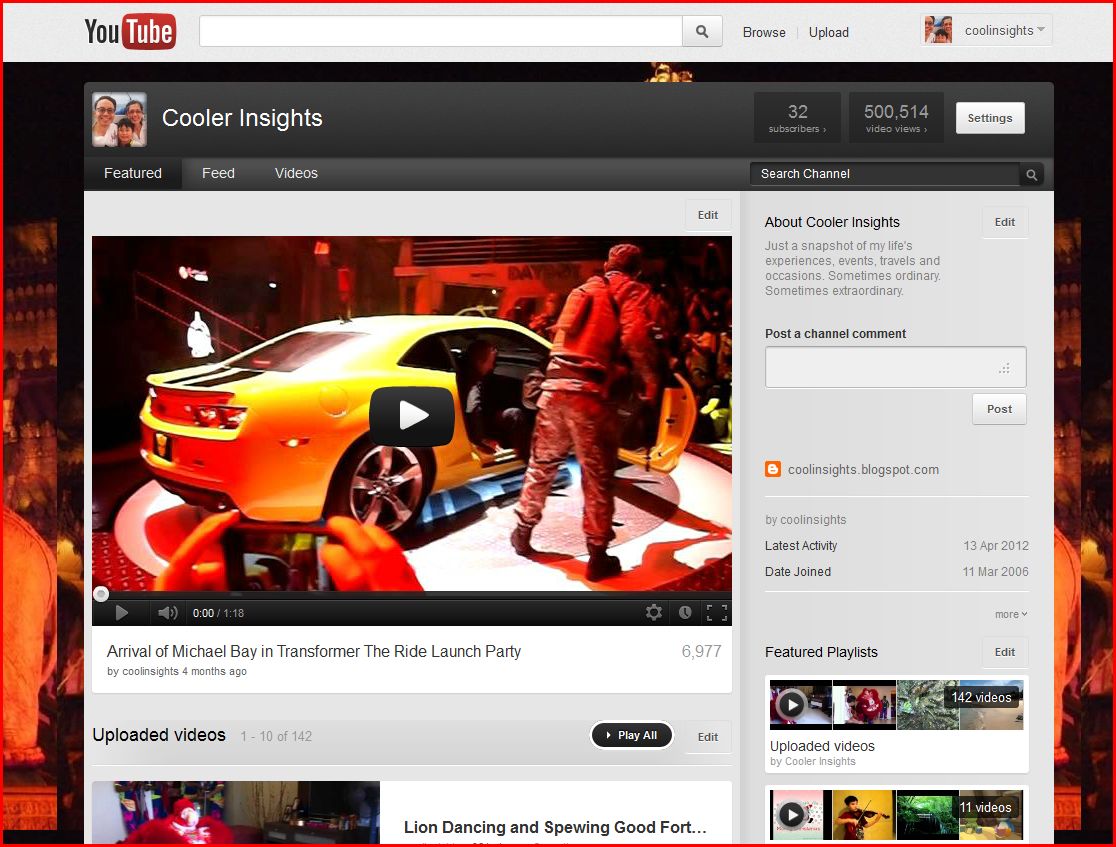
Task: Click the video progress scrubber handle
Action: click(101, 594)
